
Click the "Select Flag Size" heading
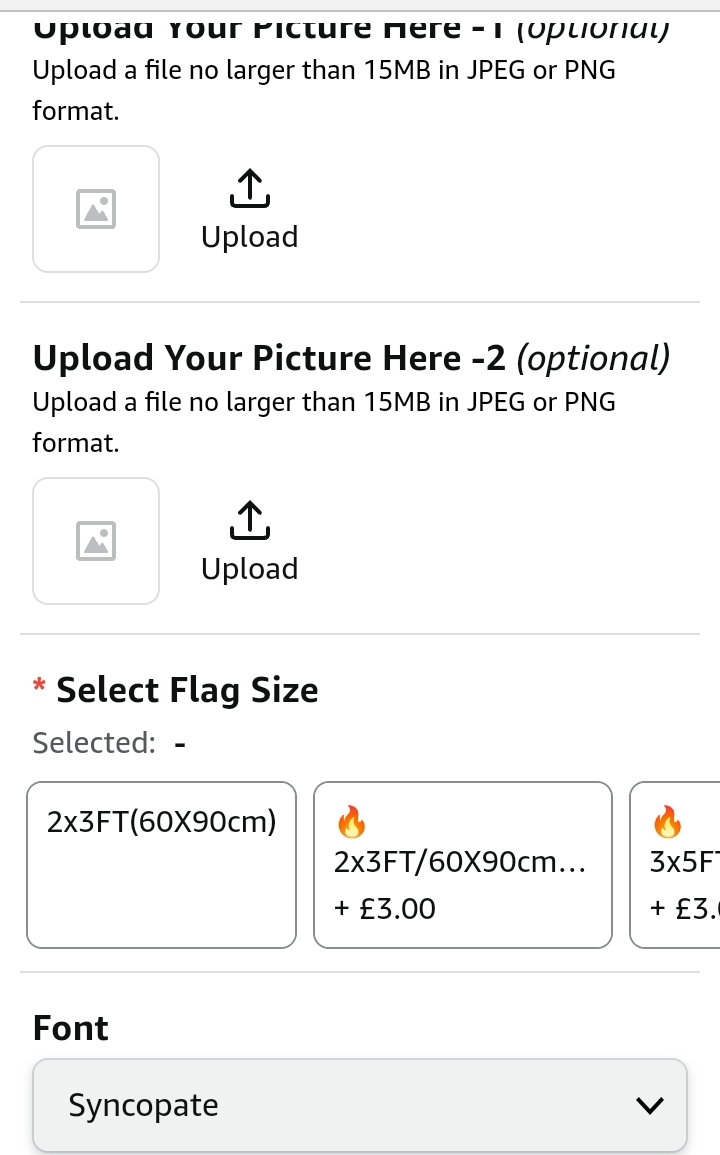(187, 690)
